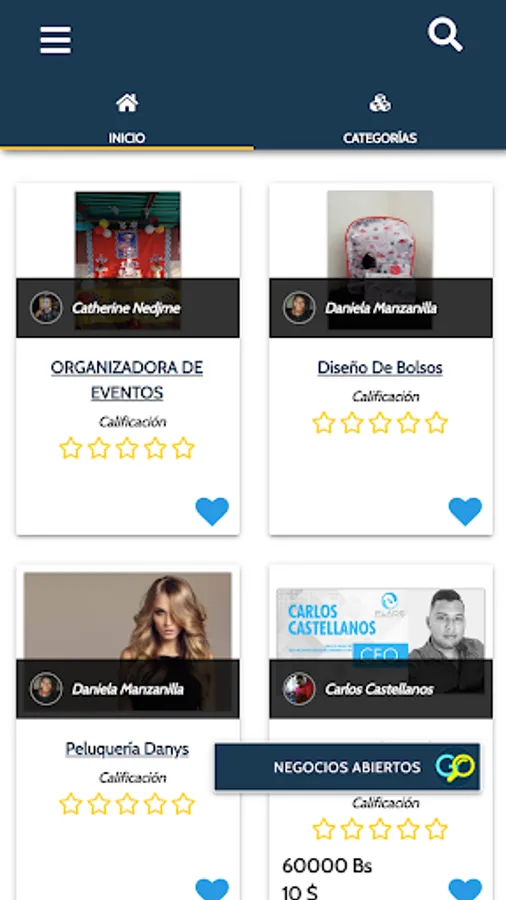
Task: Open ORGANIZADORA DE EVENTOS link
Action: point(127,380)
